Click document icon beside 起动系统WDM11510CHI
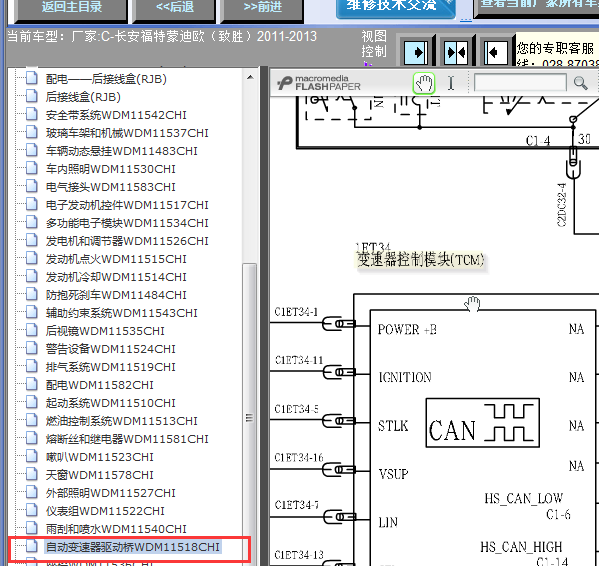Image resolution: width=599 pixels, height=566 pixels. 32,403
